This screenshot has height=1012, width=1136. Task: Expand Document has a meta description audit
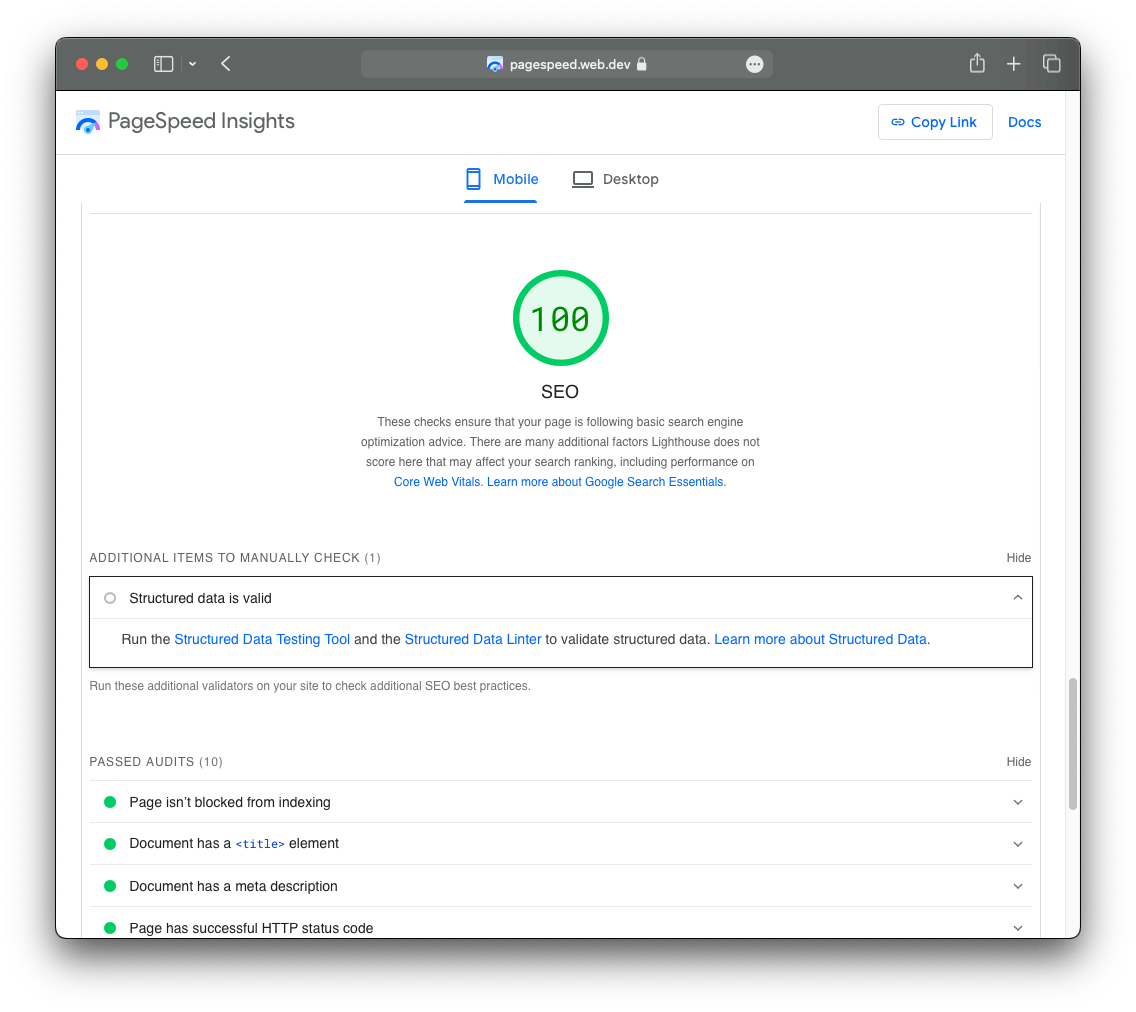[1017, 886]
